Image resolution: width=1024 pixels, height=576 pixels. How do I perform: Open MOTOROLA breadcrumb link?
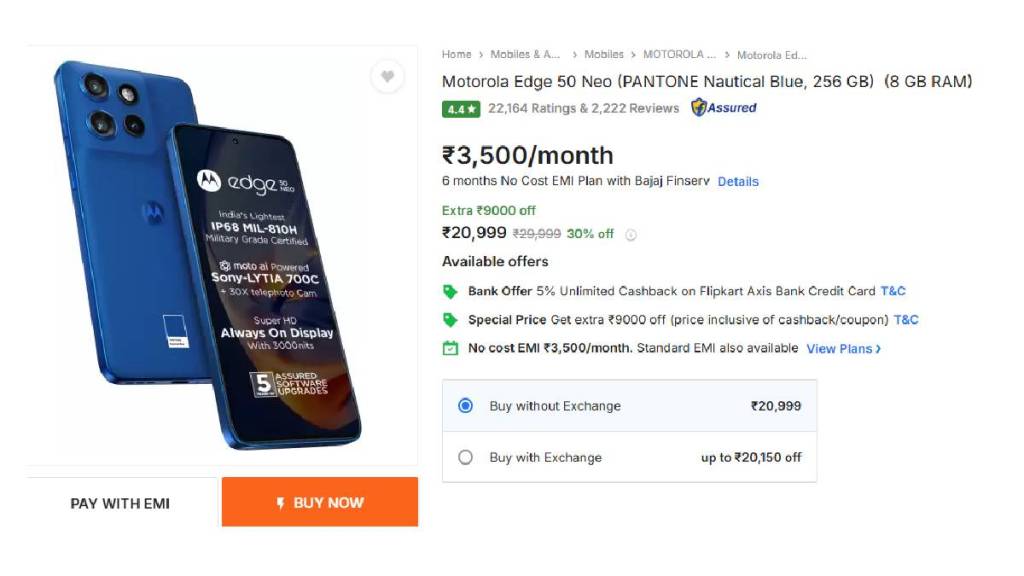click(679, 55)
